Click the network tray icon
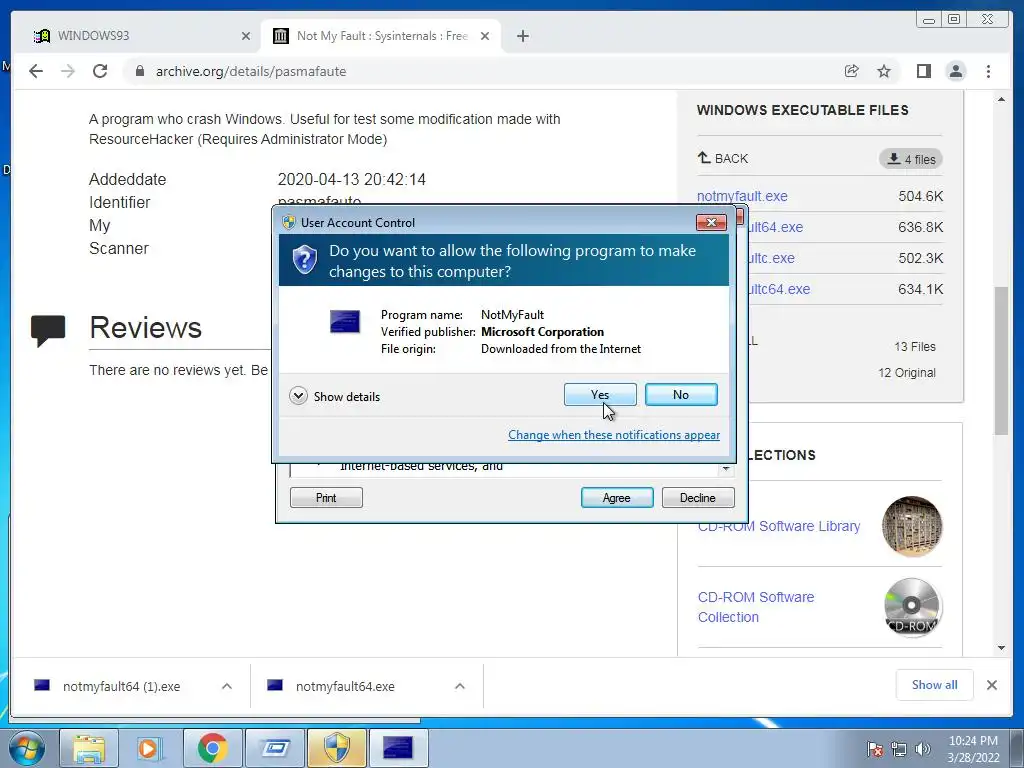The image size is (1024, 768). point(899,749)
